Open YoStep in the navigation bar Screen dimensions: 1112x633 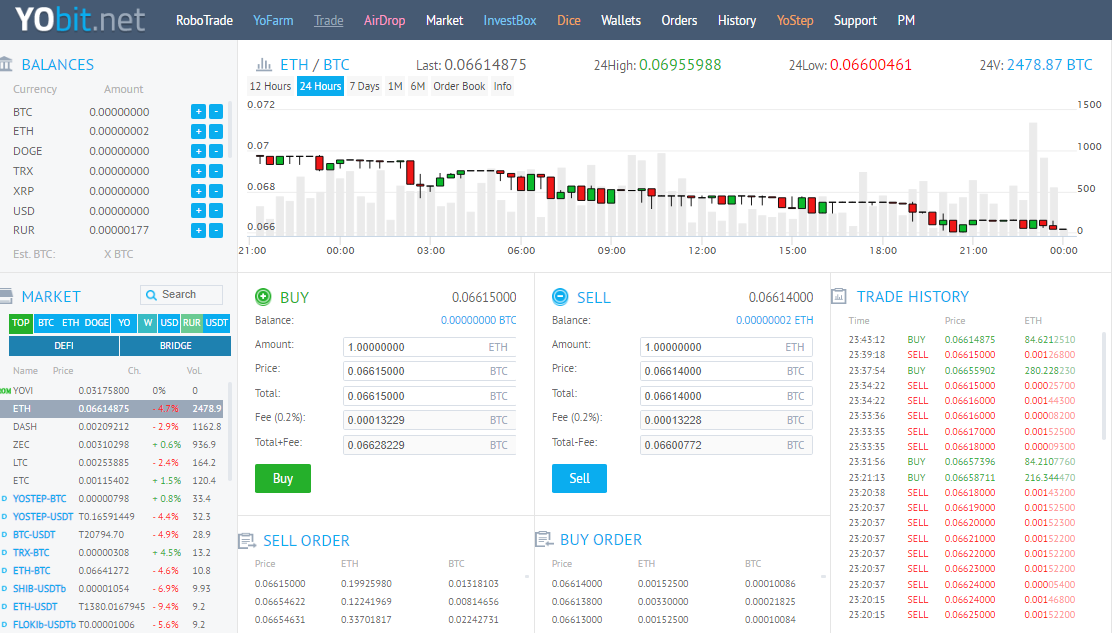[795, 21]
